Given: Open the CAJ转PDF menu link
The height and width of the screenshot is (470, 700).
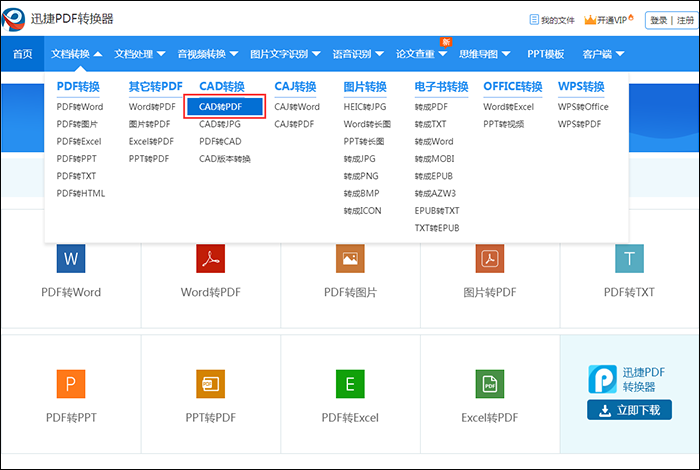Looking at the screenshot, I should coord(294,124).
